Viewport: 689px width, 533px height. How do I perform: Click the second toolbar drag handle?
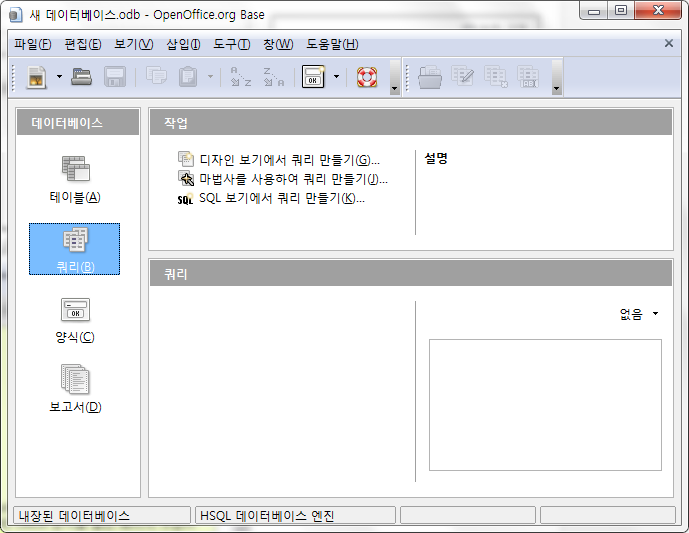tap(407, 77)
